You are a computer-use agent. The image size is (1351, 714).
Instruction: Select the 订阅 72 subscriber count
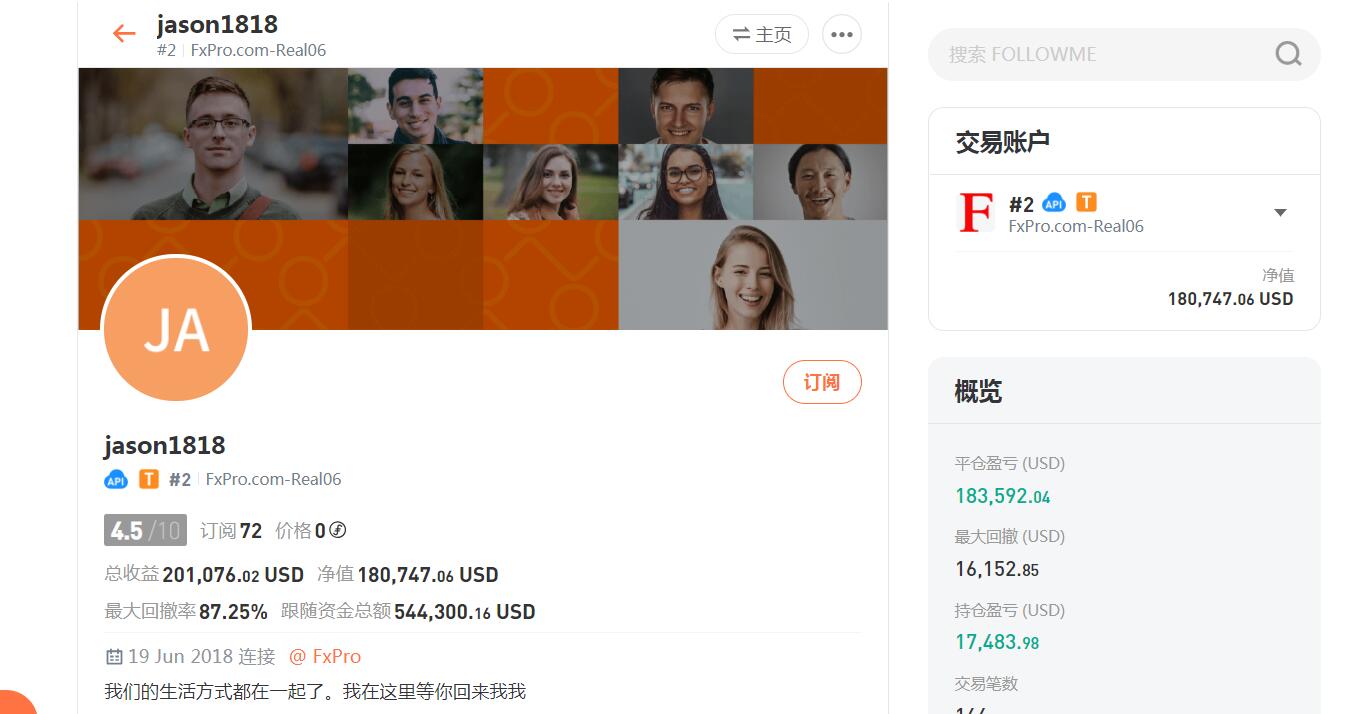click(x=231, y=531)
